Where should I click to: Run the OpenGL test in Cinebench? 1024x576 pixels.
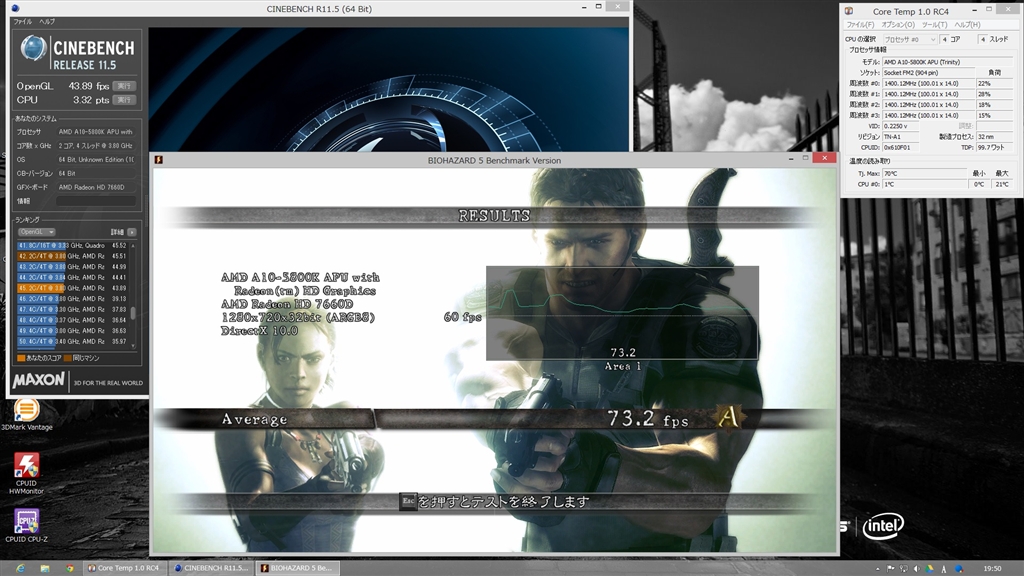coord(124,86)
